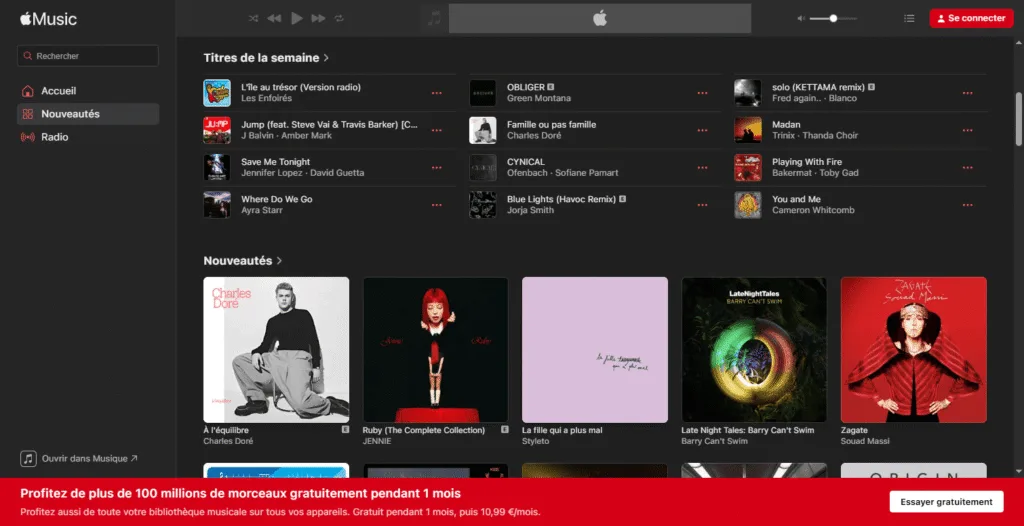Open artist Green Montana link
The height and width of the screenshot is (526, 1024).
[x=539, y=98]
